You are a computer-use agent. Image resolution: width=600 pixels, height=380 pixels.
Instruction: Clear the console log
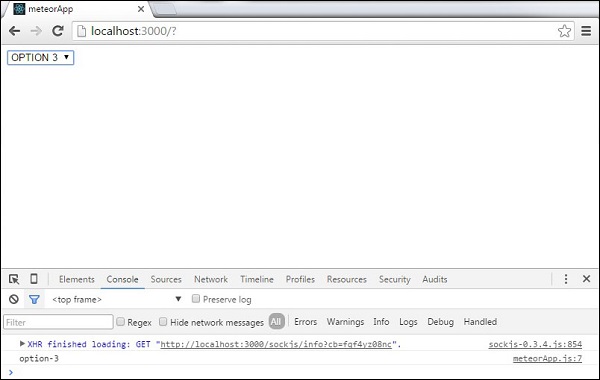coord(14,299)
